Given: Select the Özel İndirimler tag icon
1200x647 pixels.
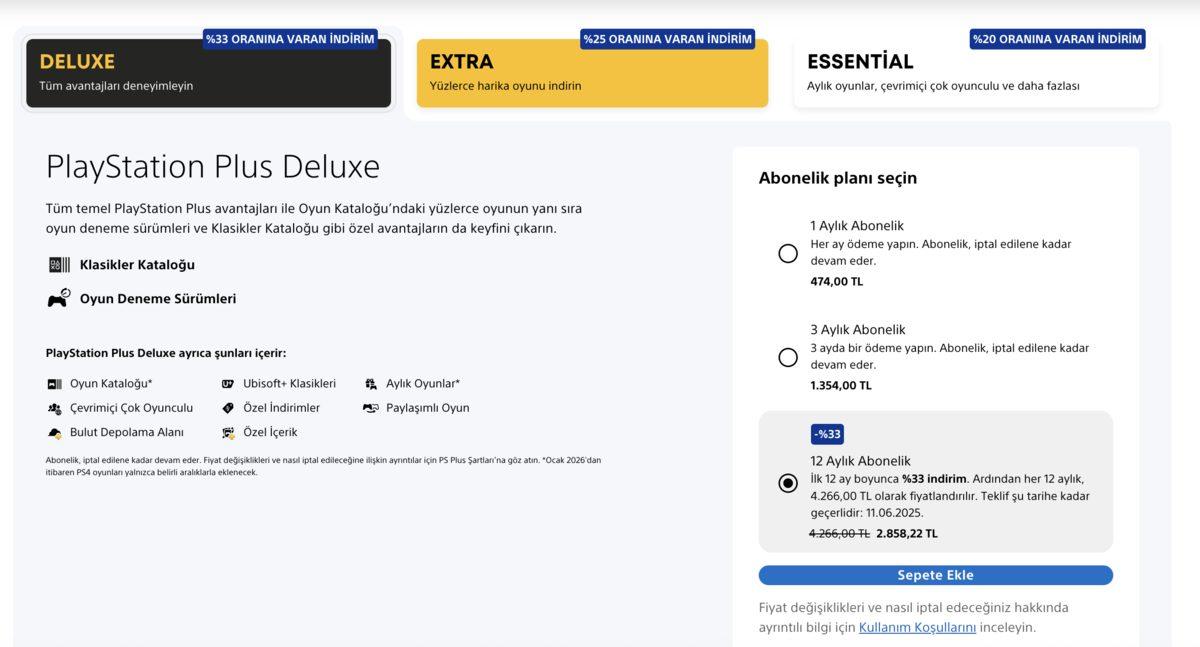Looking at the screenshot, I should (x=229, y=408).
